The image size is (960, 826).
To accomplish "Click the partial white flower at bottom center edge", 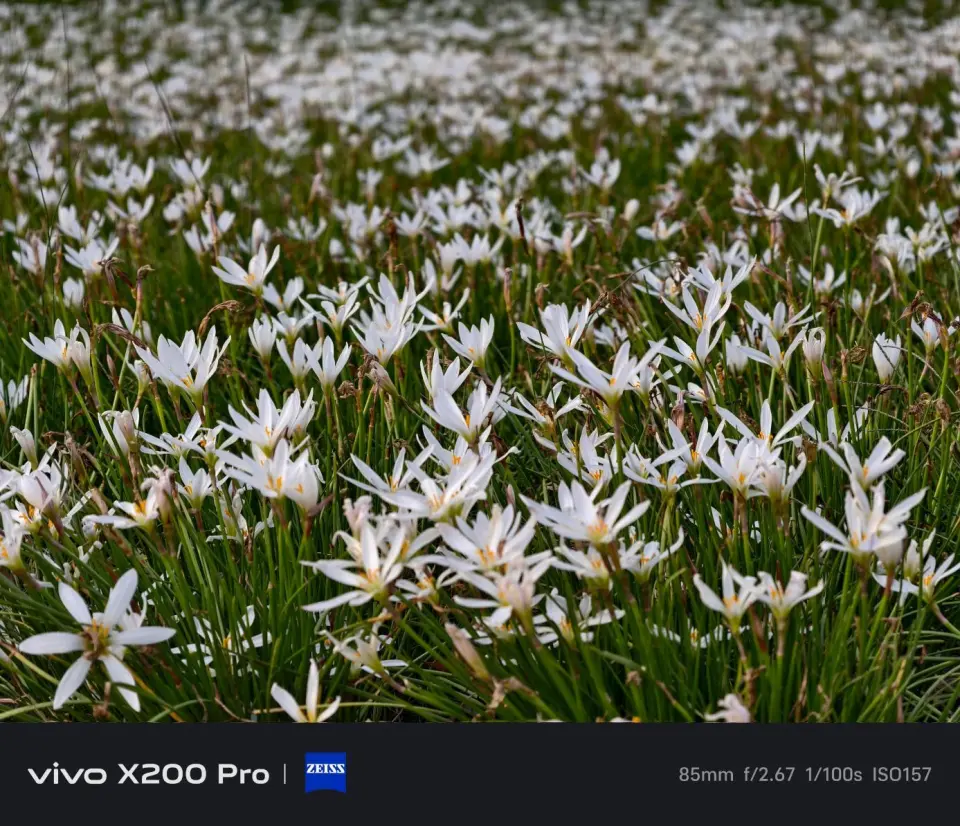I will point(307,697).
